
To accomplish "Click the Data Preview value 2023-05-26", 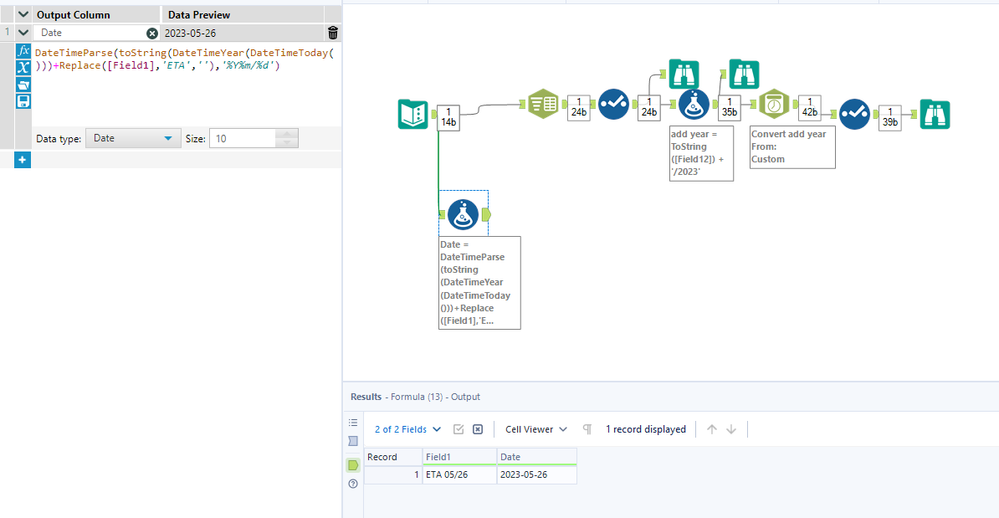I will [190, 33].
